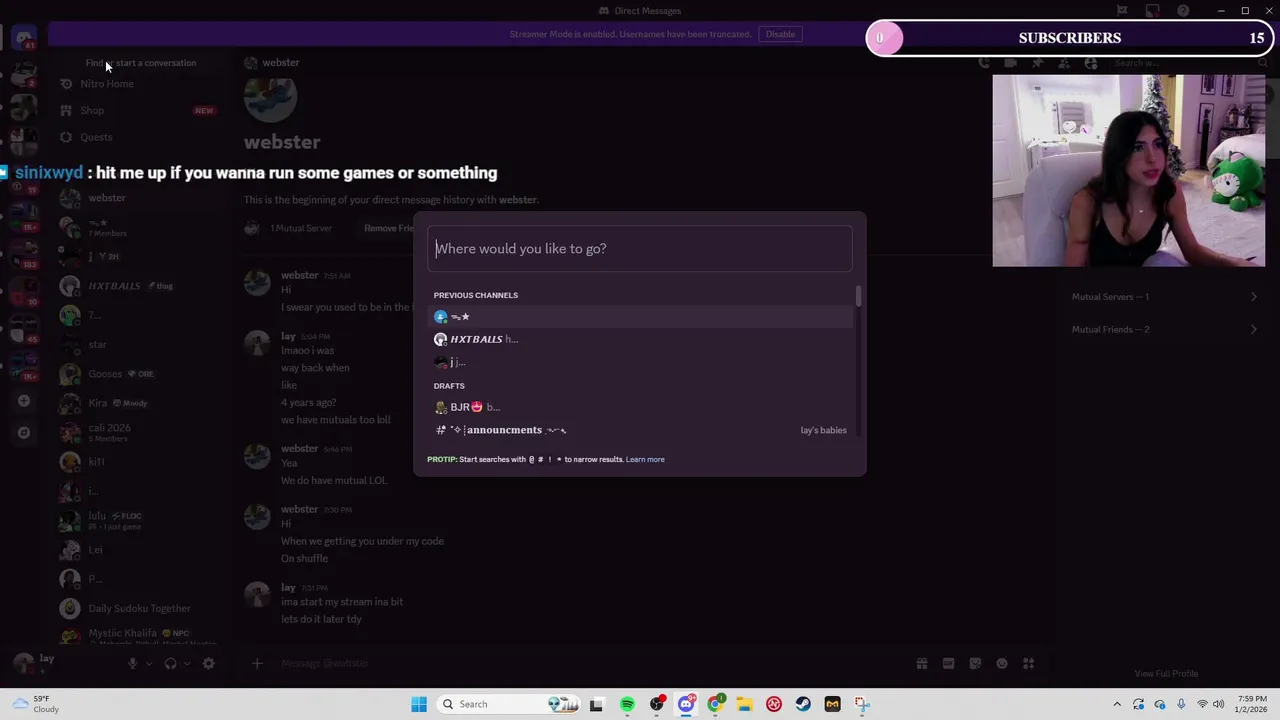Open Google Chrome from the taskbar
Viewport: 1280px width, 720px height.
click(x=715, y=704)
